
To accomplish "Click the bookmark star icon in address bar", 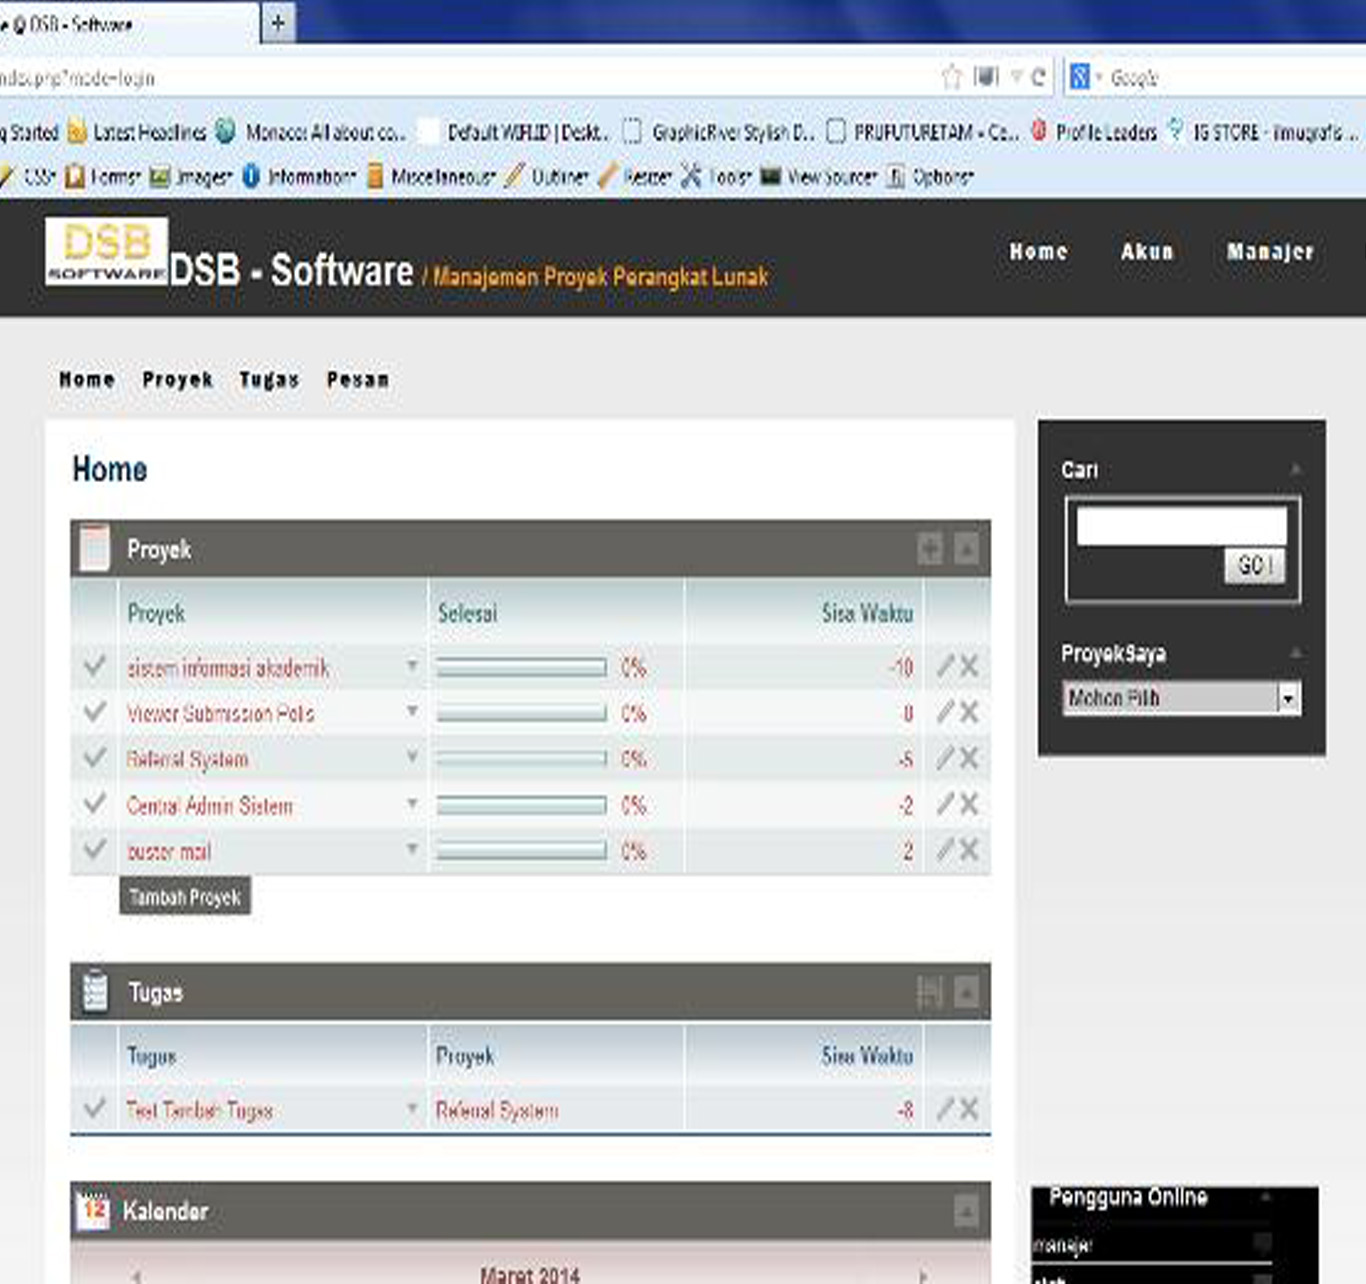I will [951, 77].
